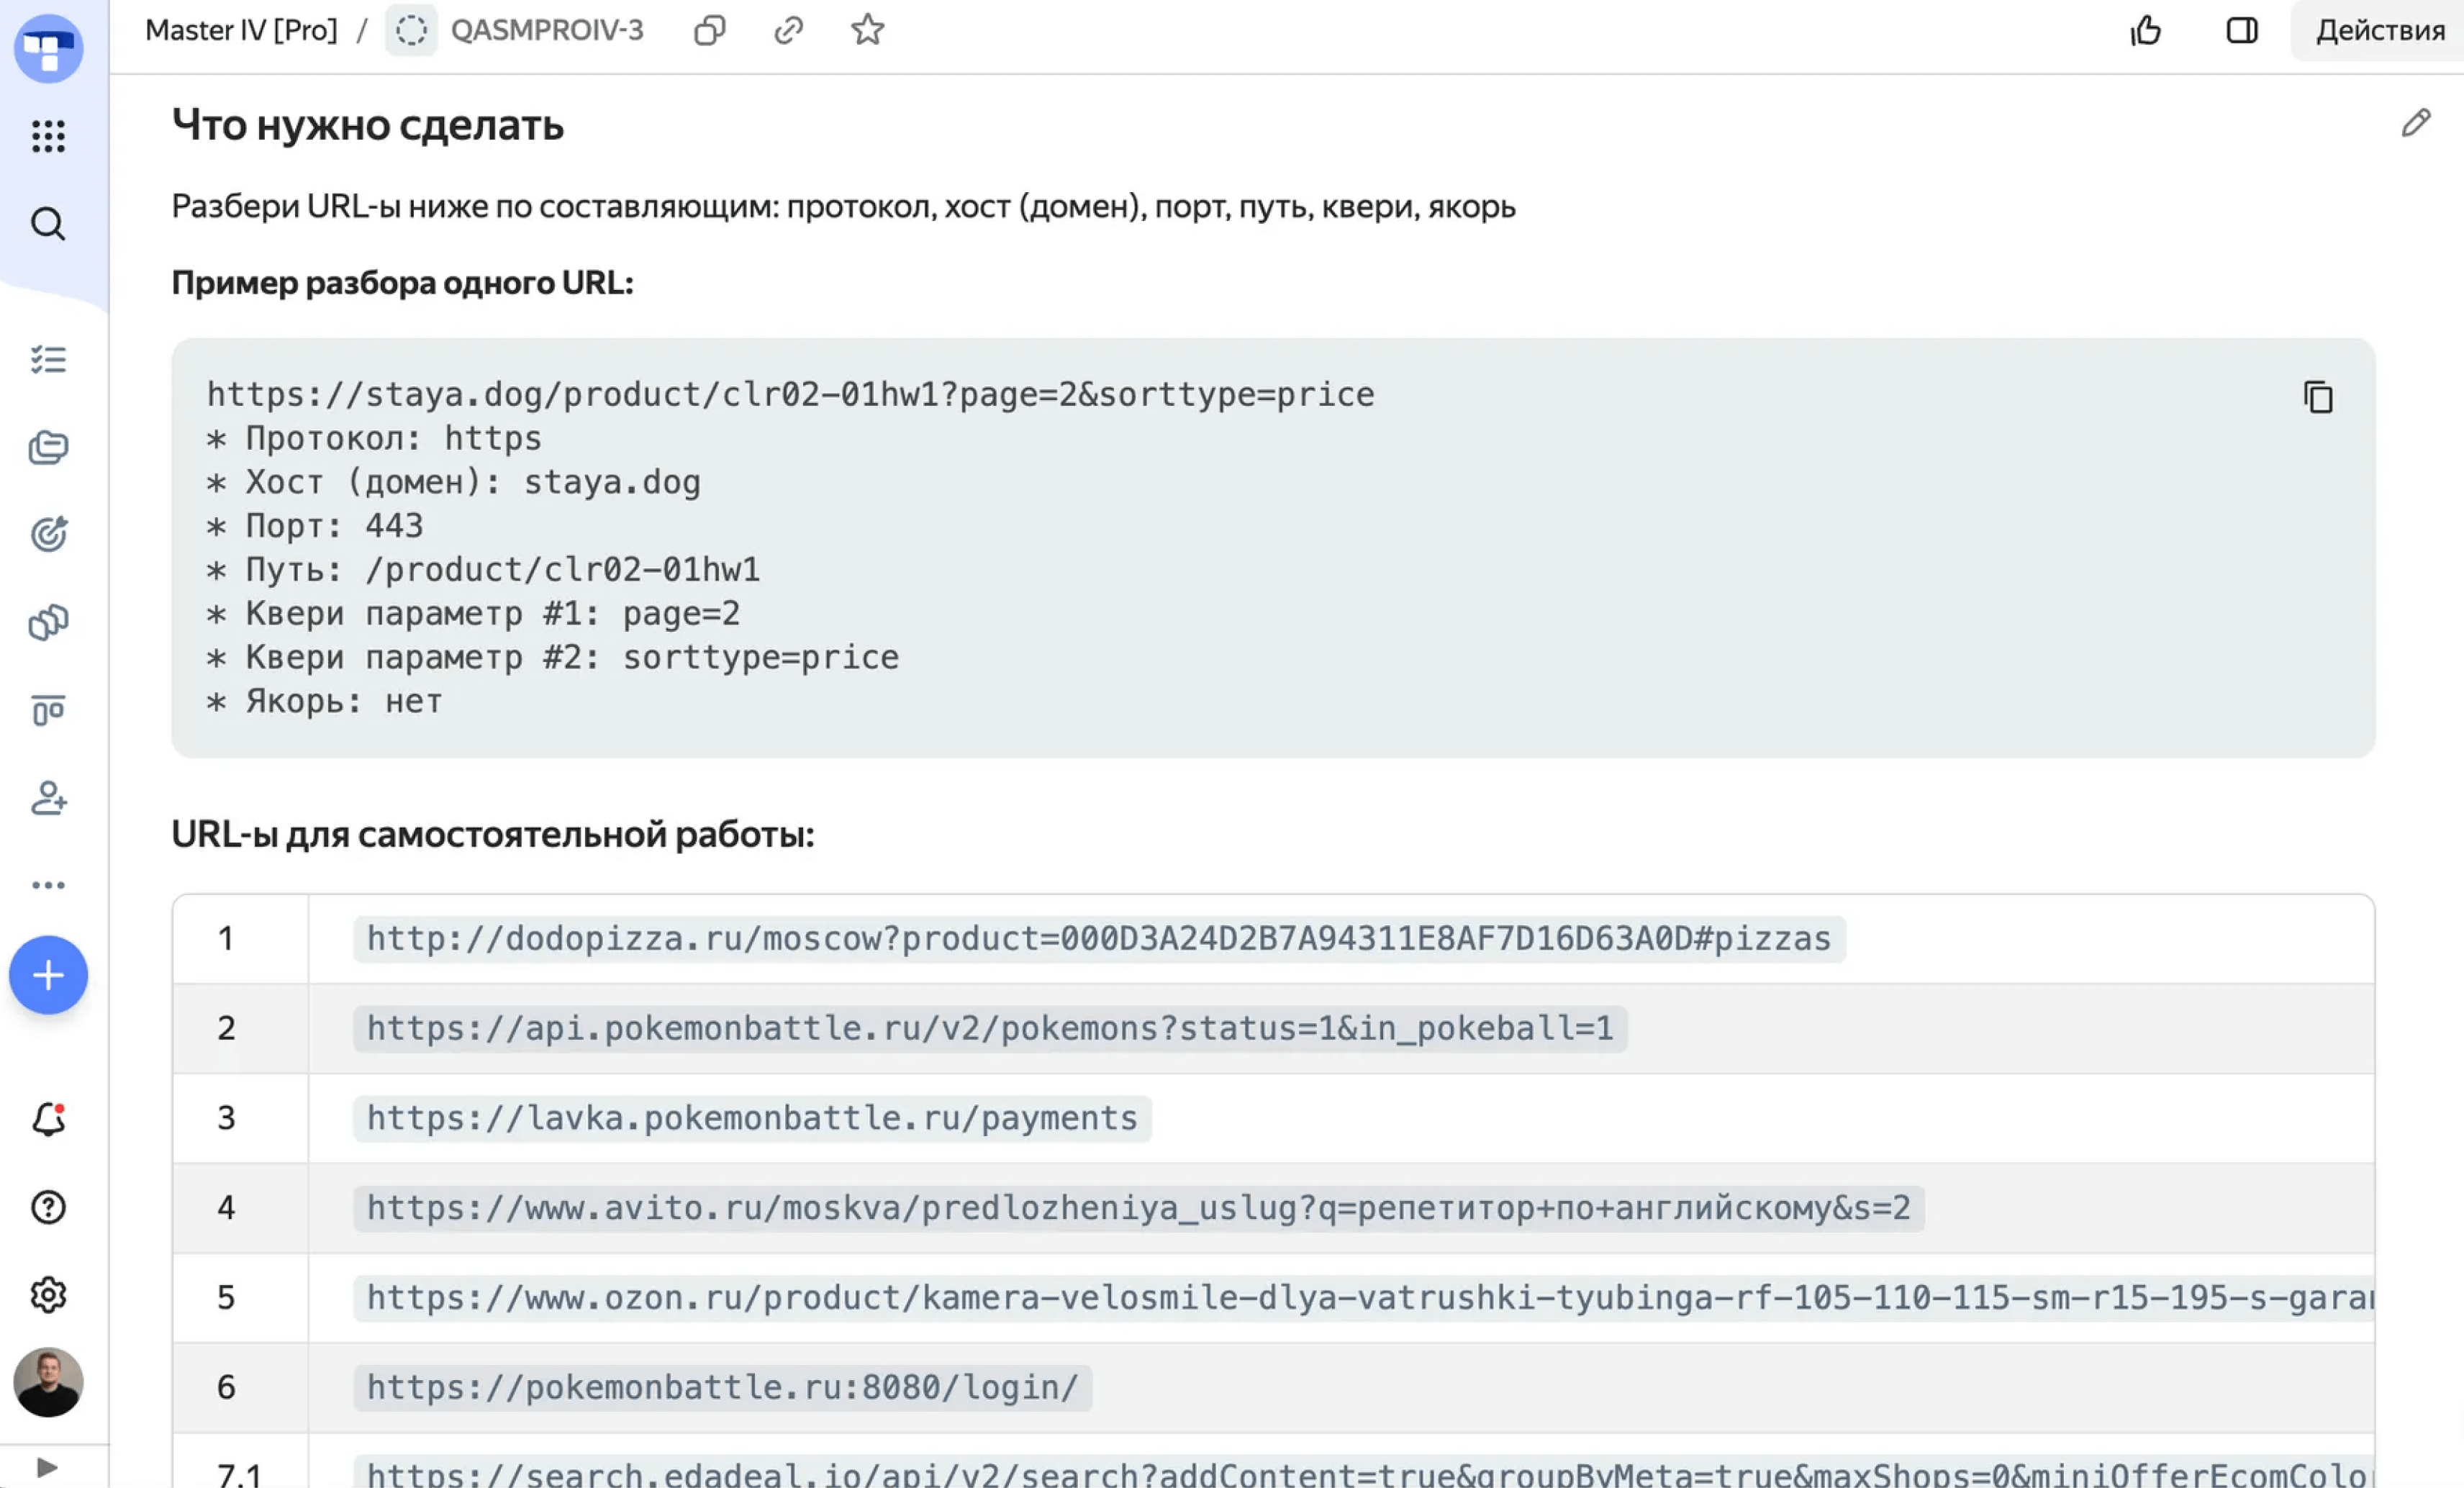Open the goals target icon
Image resolution: width=2464 pixels, height=1488 pixels.
(x=48, y=534)
